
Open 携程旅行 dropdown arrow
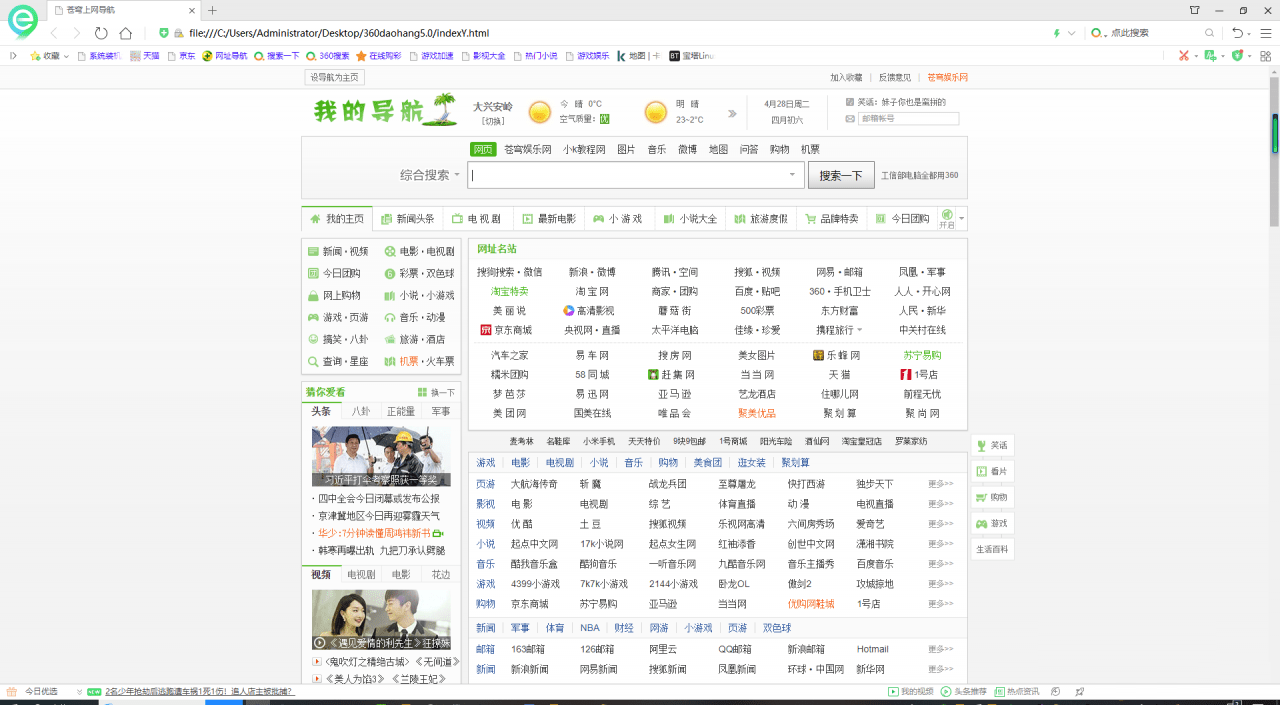pos(859,330)
